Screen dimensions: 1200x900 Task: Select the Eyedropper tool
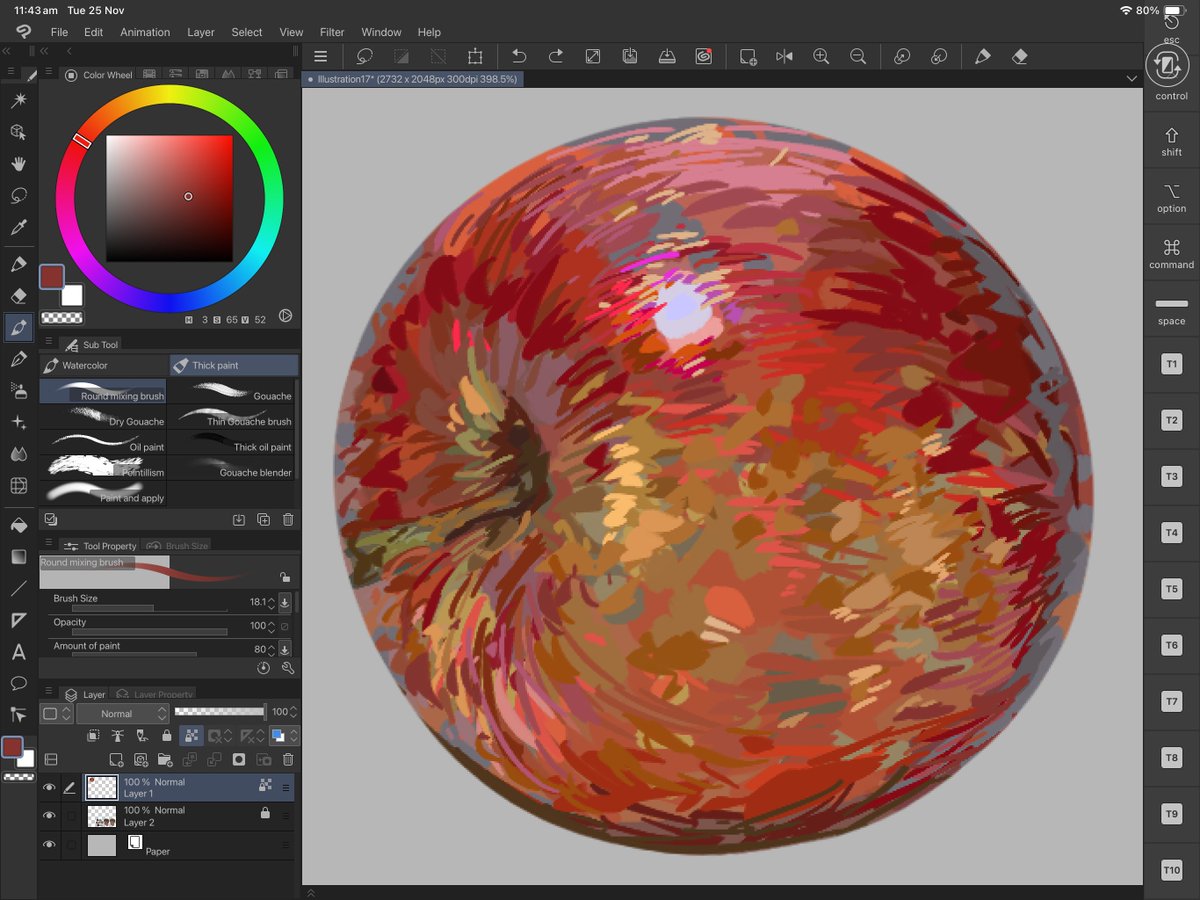coord(18,228)
